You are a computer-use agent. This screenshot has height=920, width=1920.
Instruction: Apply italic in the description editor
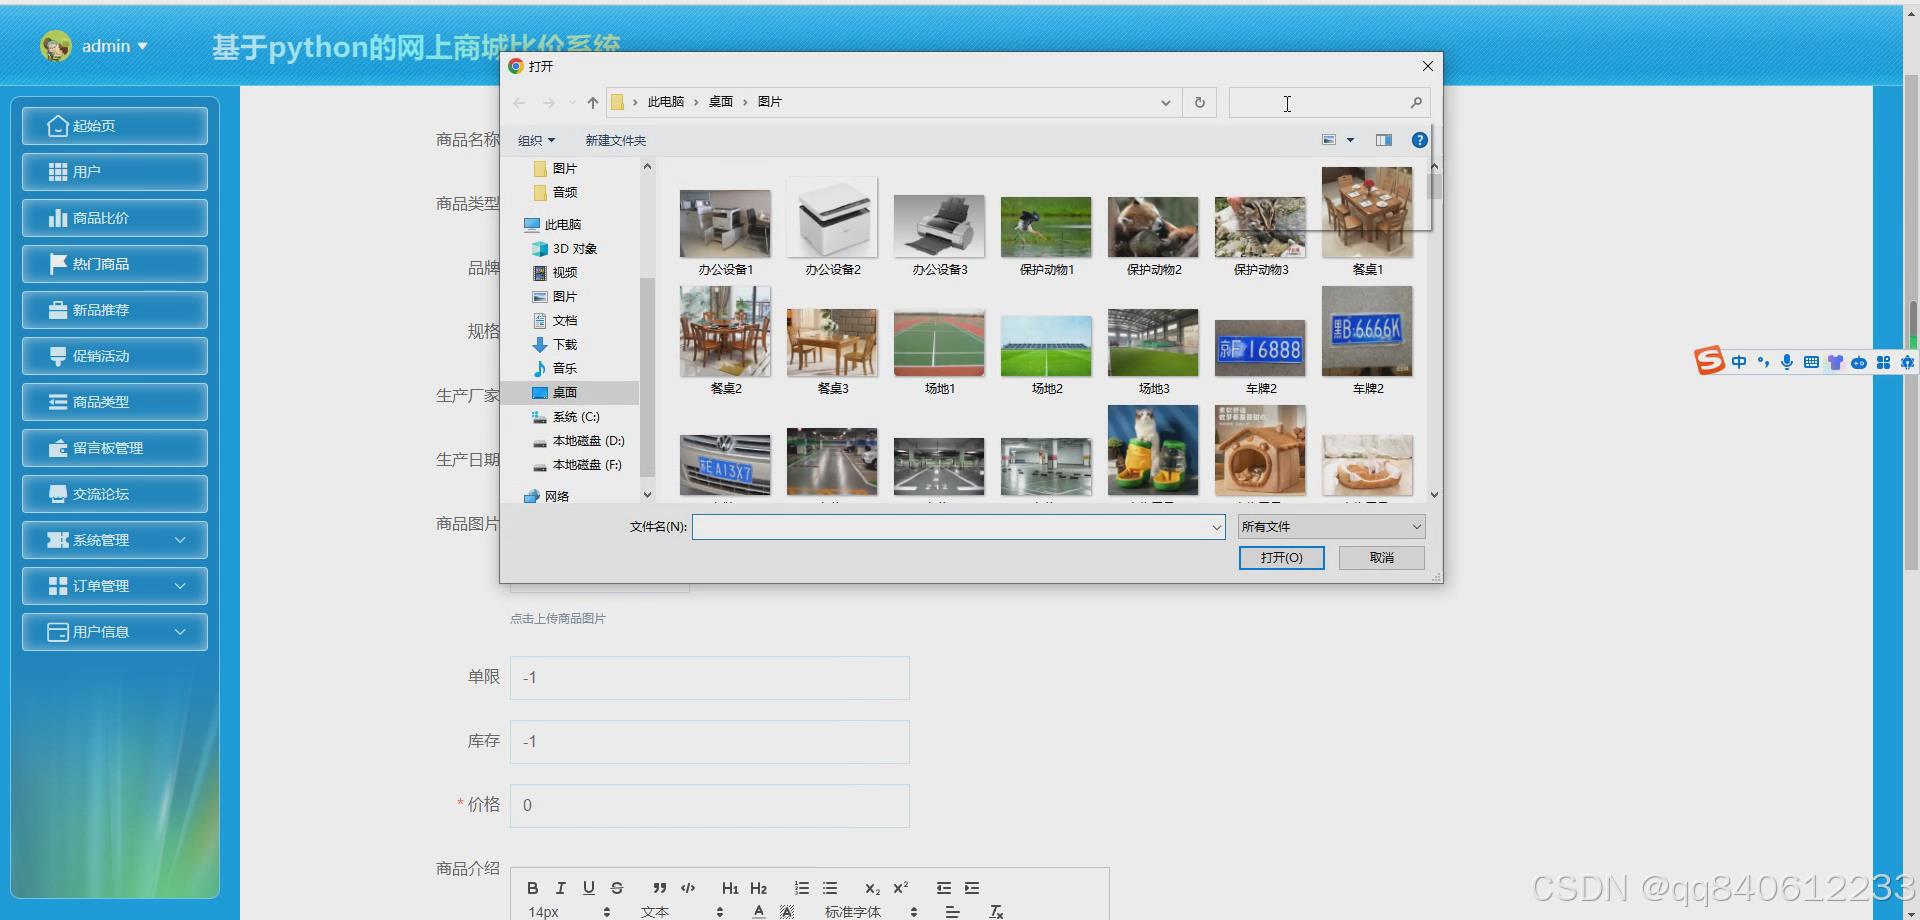(x=560, y=888)
